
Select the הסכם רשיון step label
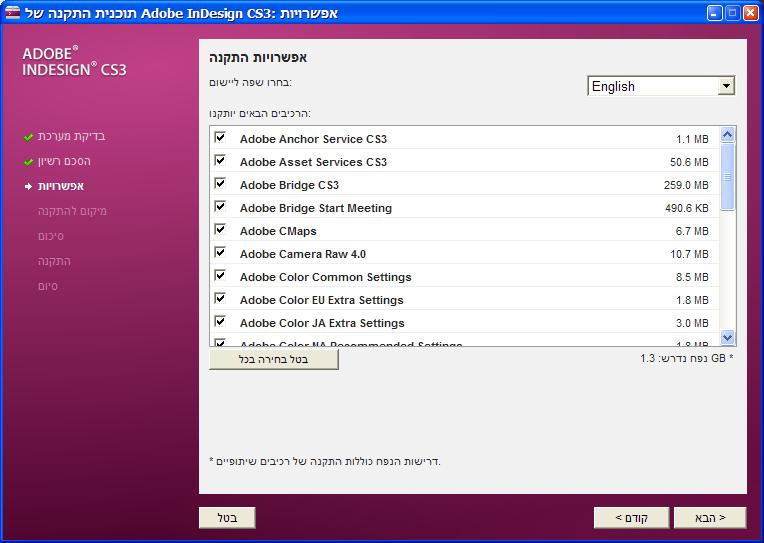tap(64, 161)
